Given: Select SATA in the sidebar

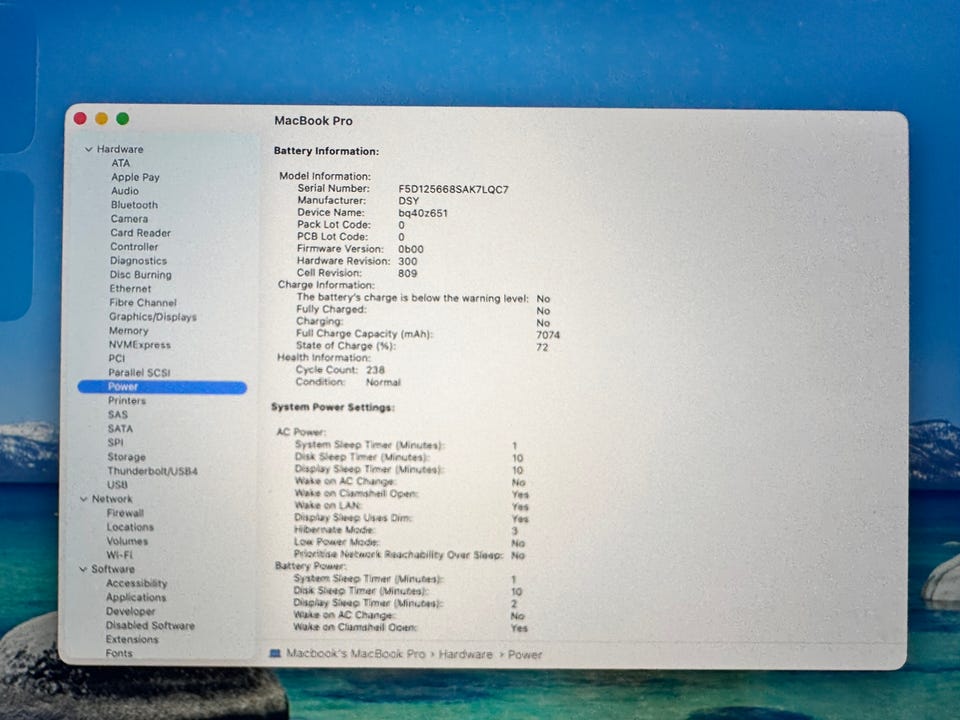Looking at the screenshot, I should point(120,429).
